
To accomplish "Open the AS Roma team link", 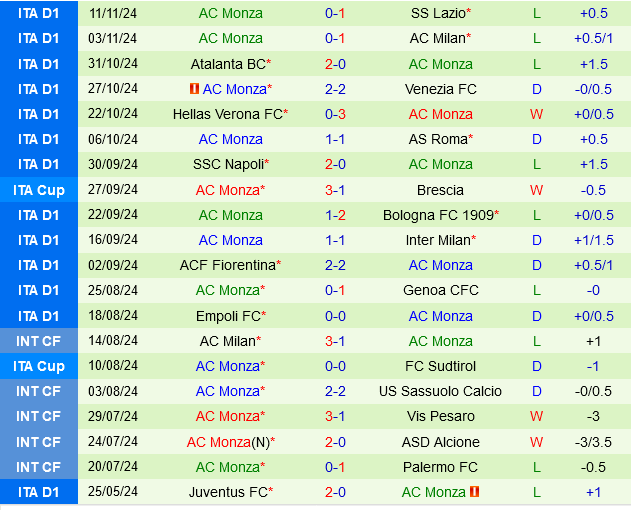I will click(438, 139).
